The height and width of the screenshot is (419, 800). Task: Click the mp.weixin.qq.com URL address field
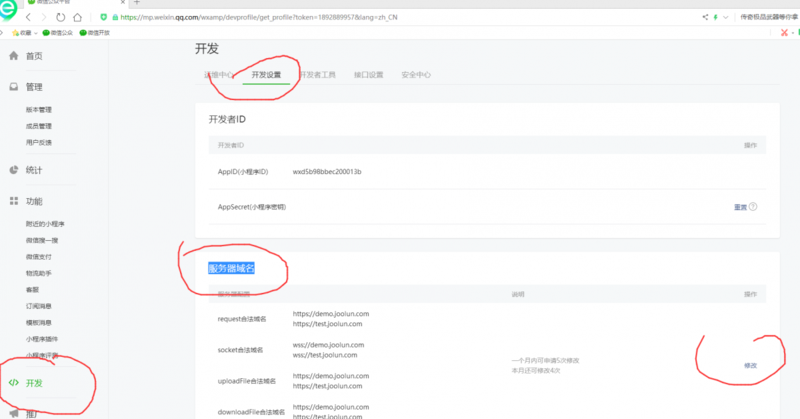(259, 17)
